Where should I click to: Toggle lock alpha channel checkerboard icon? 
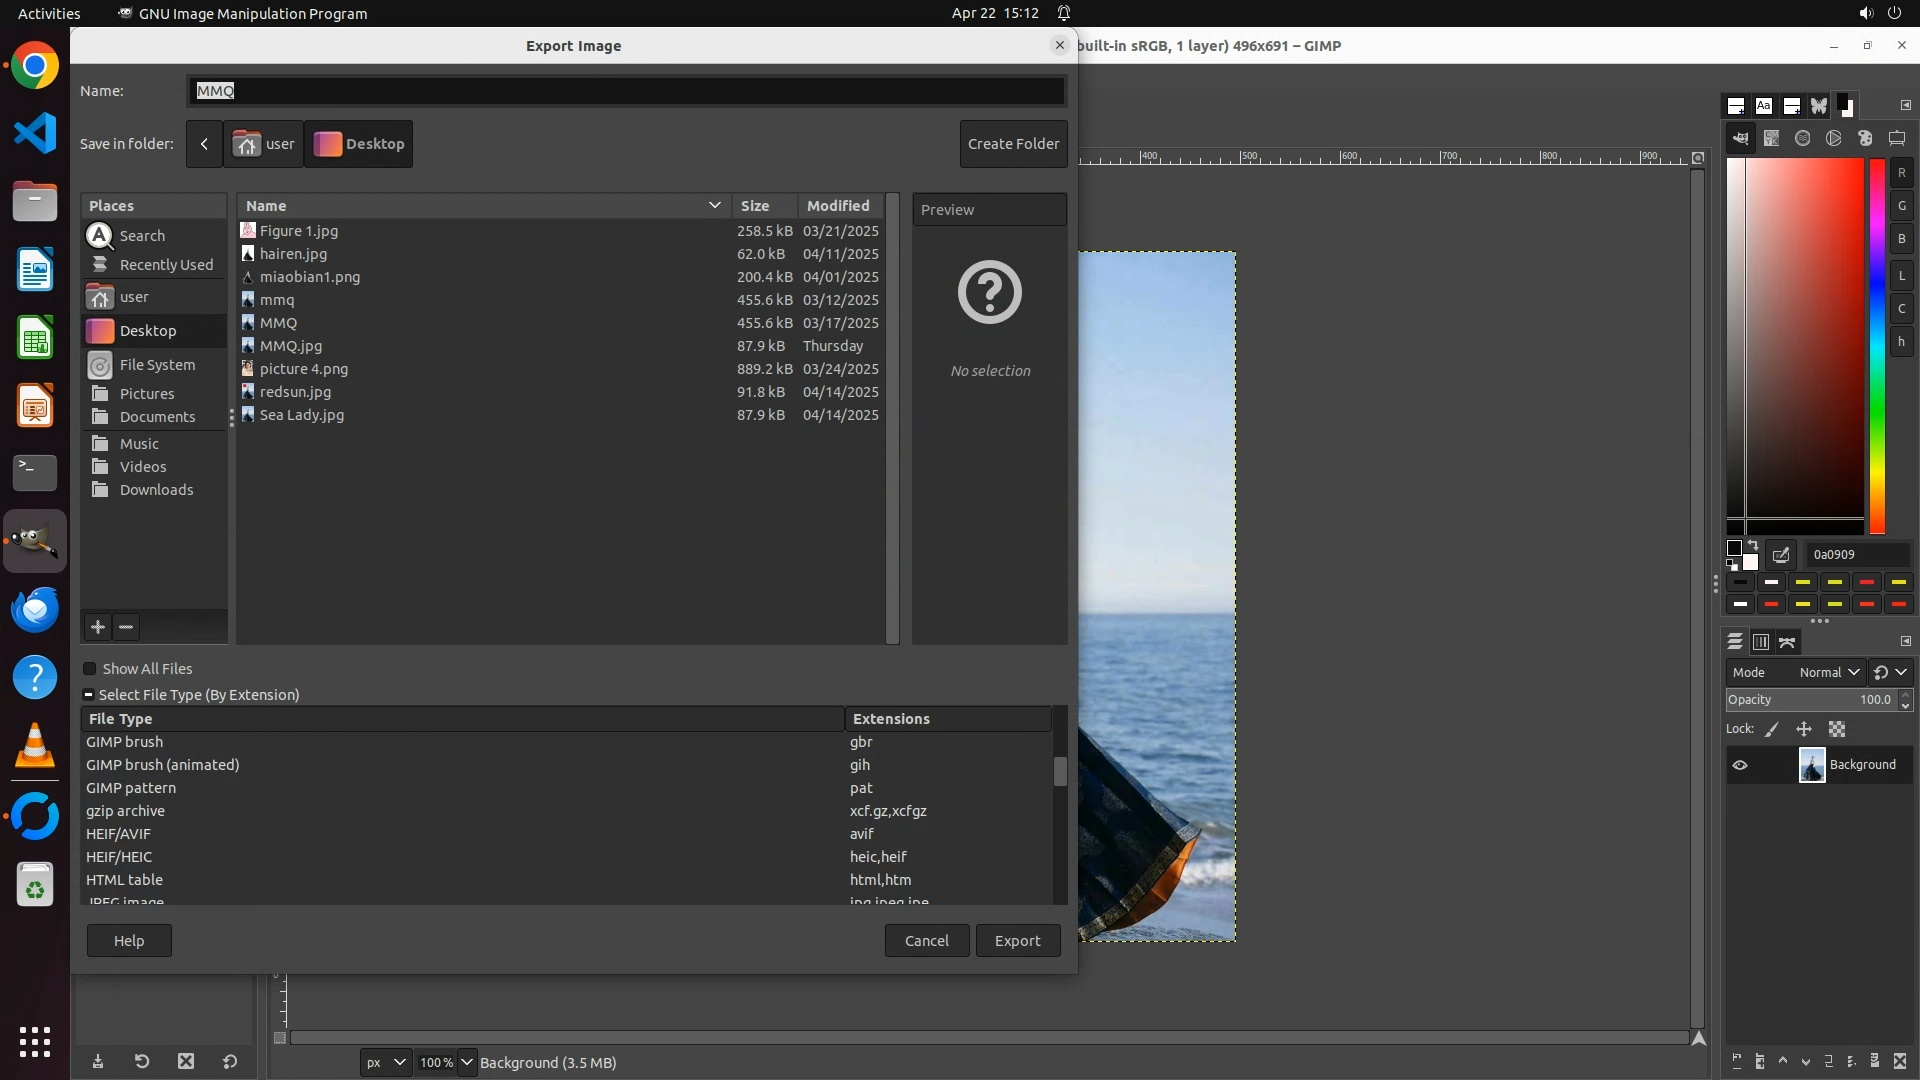tap(1837, 730)
